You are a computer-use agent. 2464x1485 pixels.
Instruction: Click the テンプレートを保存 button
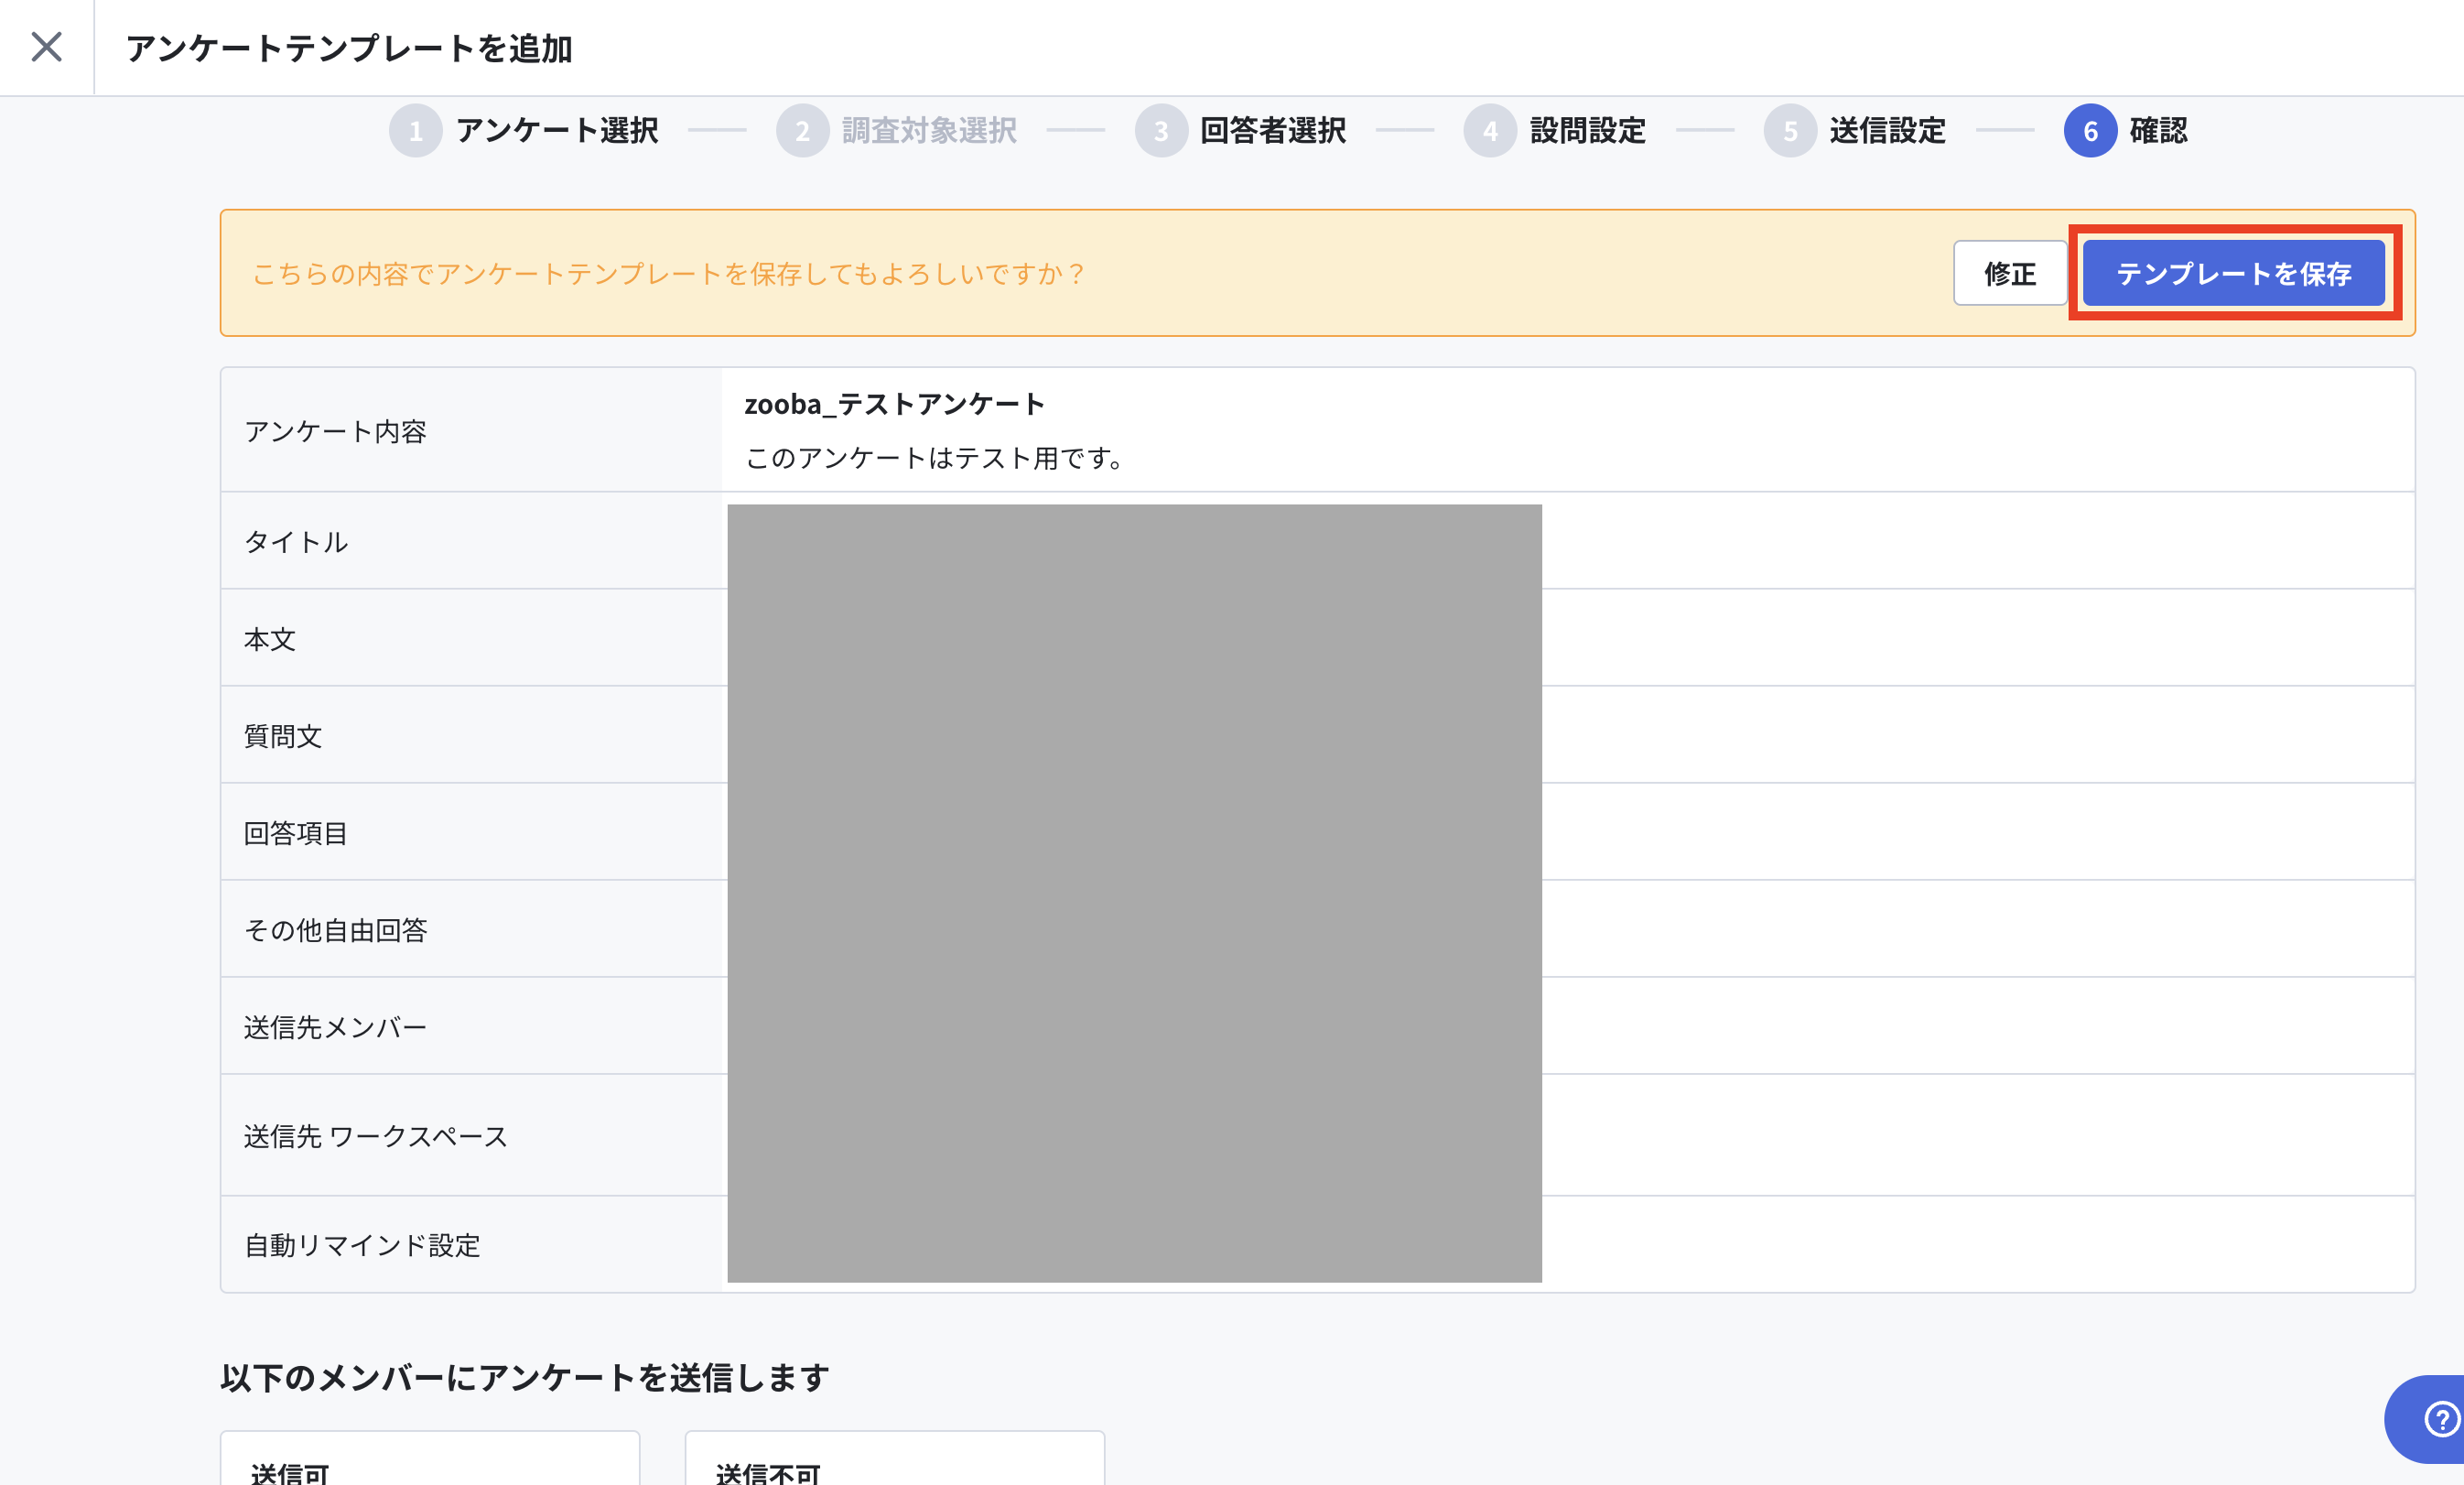(x=2233, y=273)
